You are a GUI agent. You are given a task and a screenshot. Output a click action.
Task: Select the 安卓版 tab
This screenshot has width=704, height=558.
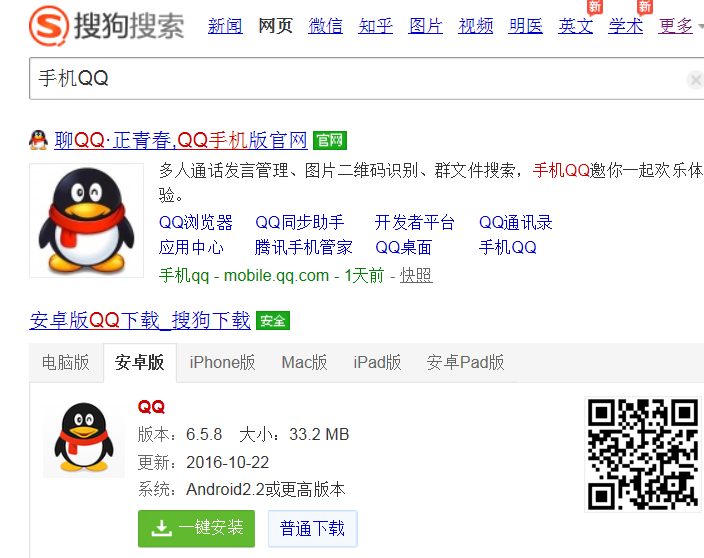pos(140,362)
